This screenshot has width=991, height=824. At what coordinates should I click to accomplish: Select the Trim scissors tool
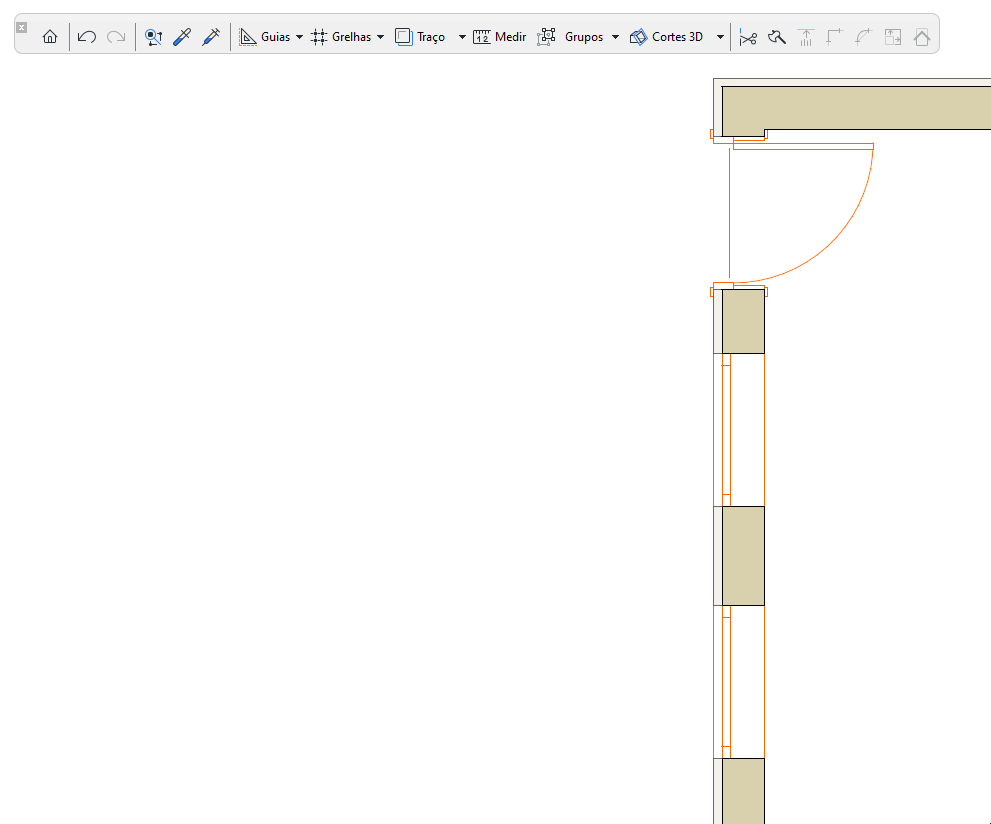click(748, 36)
